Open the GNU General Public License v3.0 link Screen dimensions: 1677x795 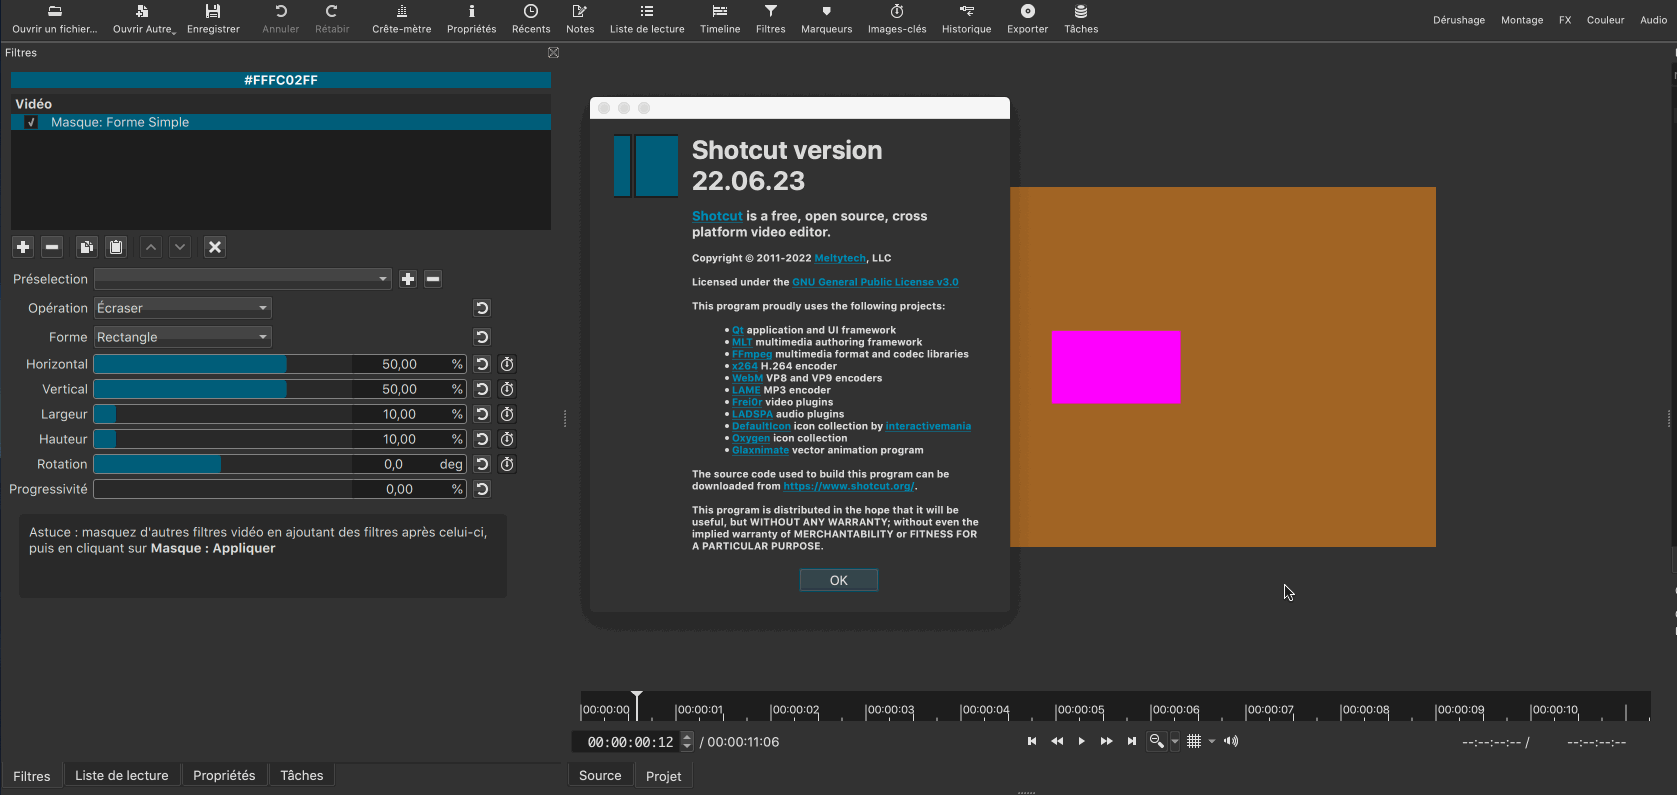(x=875, y=282)
